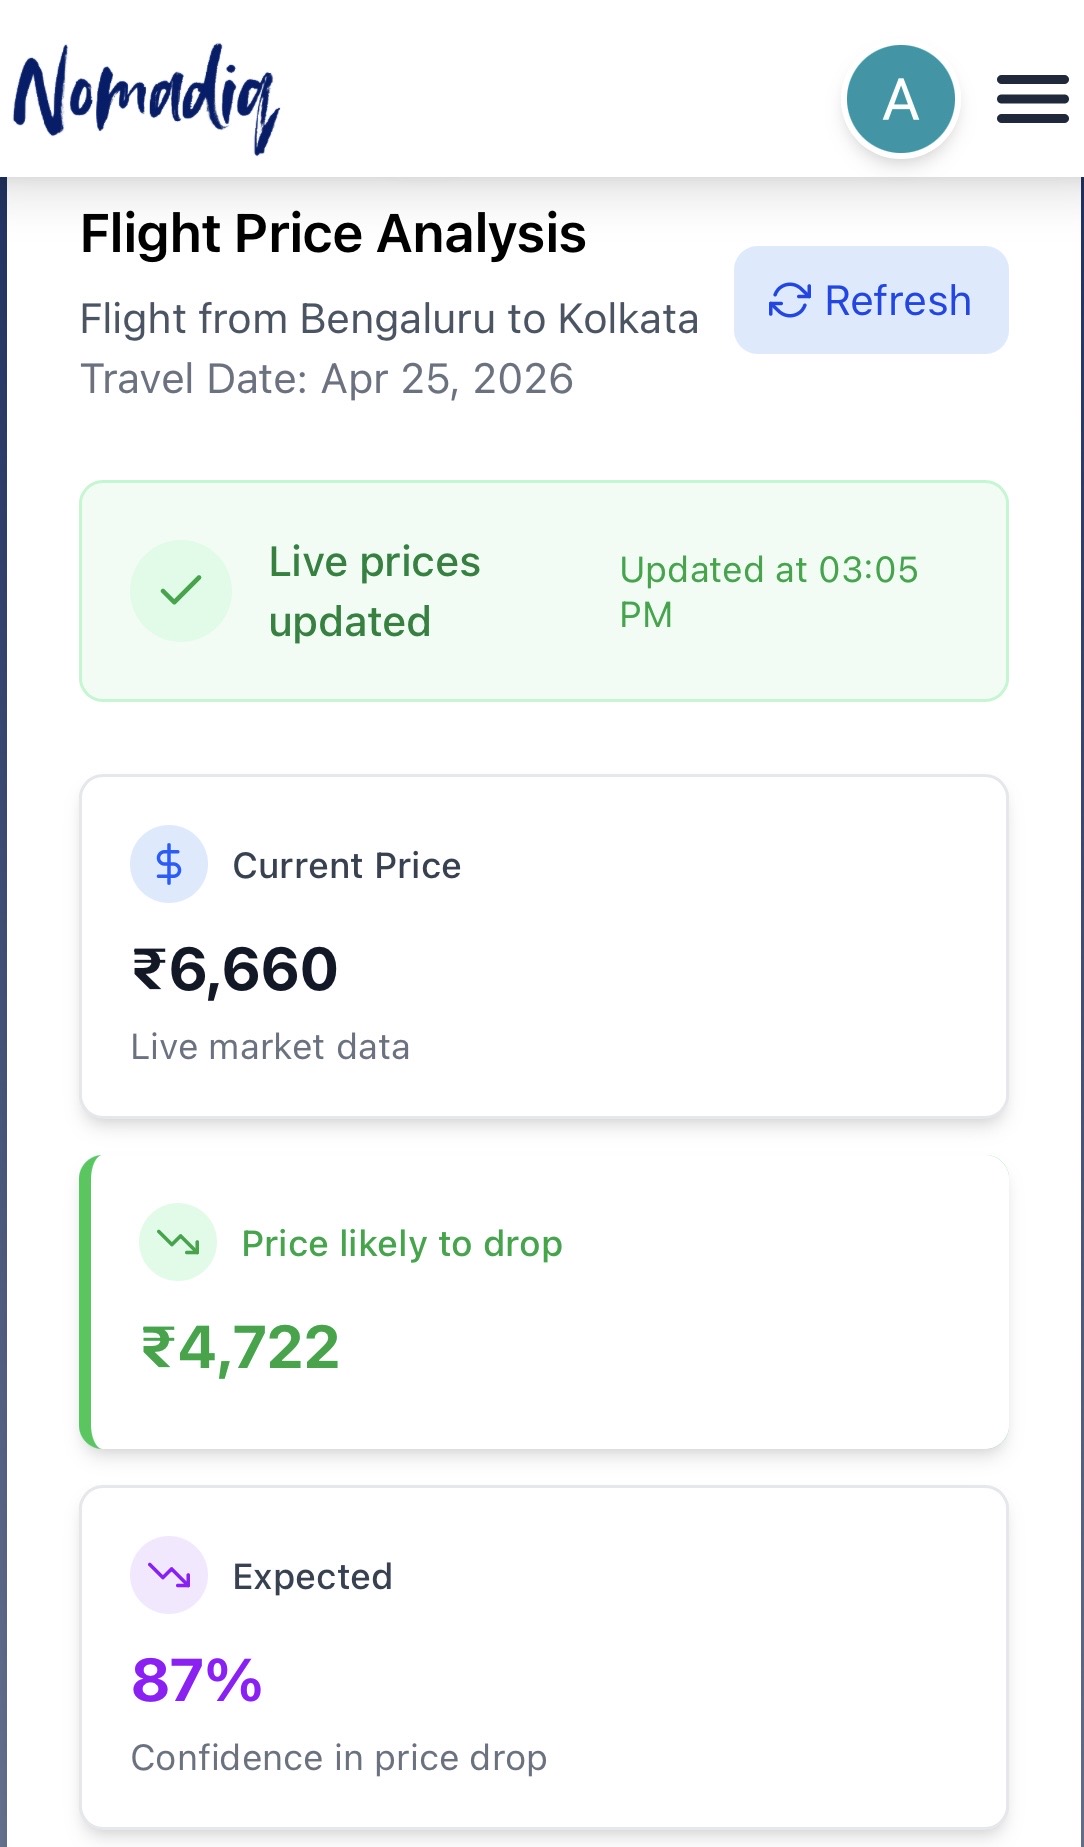Click the blue dollar sign icon

169,864
